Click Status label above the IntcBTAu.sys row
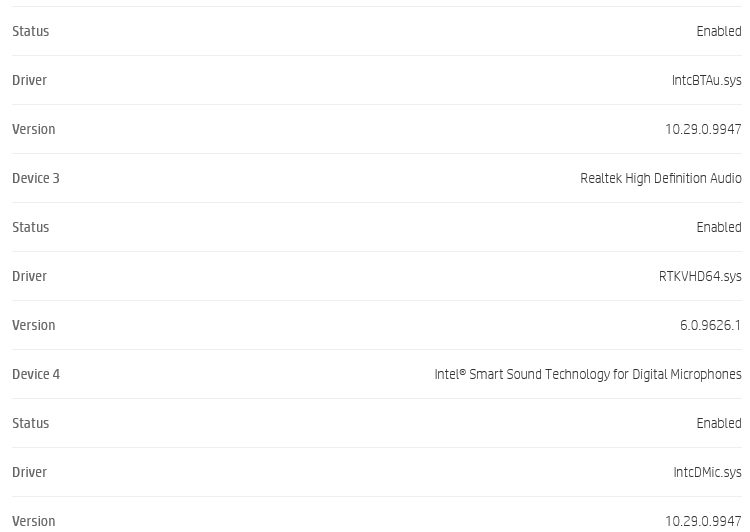 coord(30,31)
